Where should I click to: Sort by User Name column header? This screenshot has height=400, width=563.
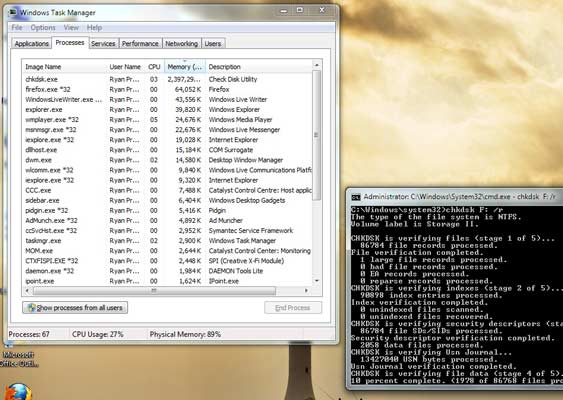(x=125, y=67)
